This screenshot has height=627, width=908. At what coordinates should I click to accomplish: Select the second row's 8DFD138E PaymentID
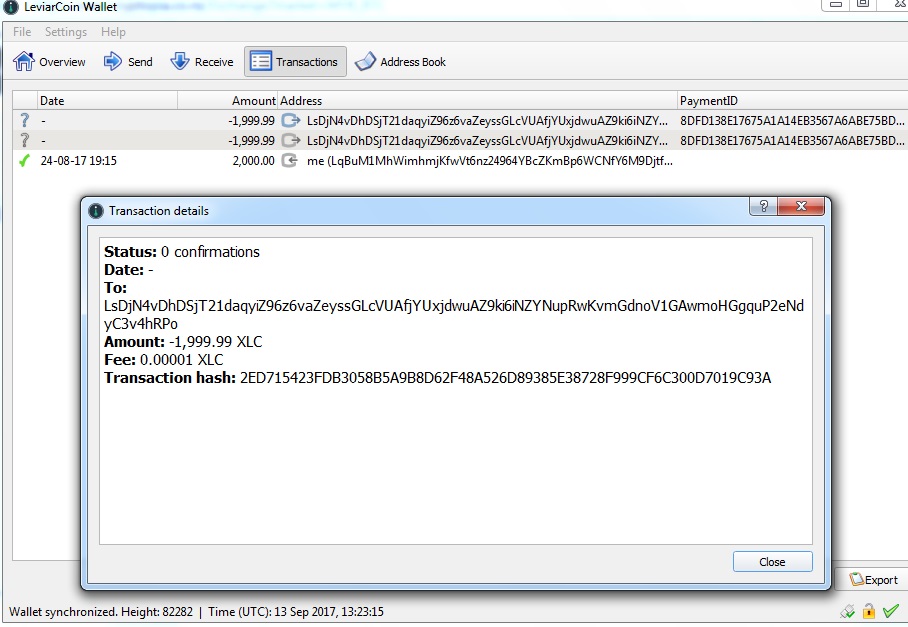(x=792, y=141)
